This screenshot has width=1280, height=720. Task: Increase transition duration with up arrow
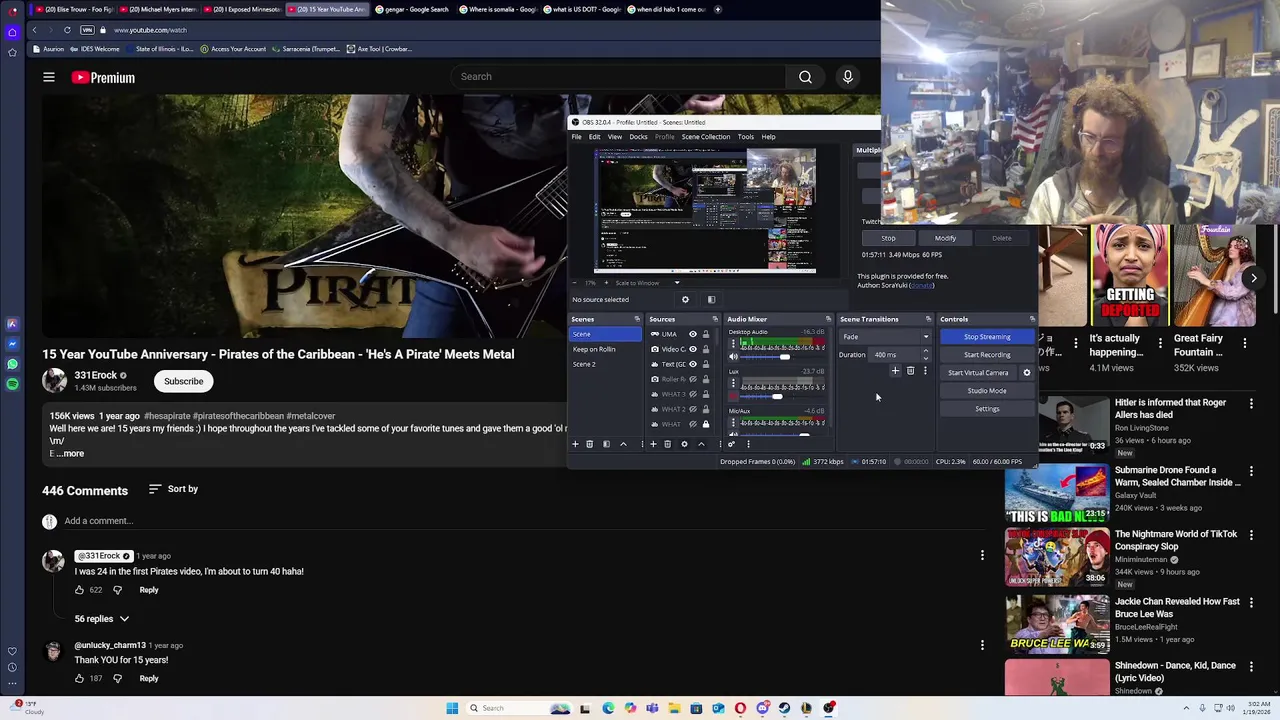coord(925,351)
